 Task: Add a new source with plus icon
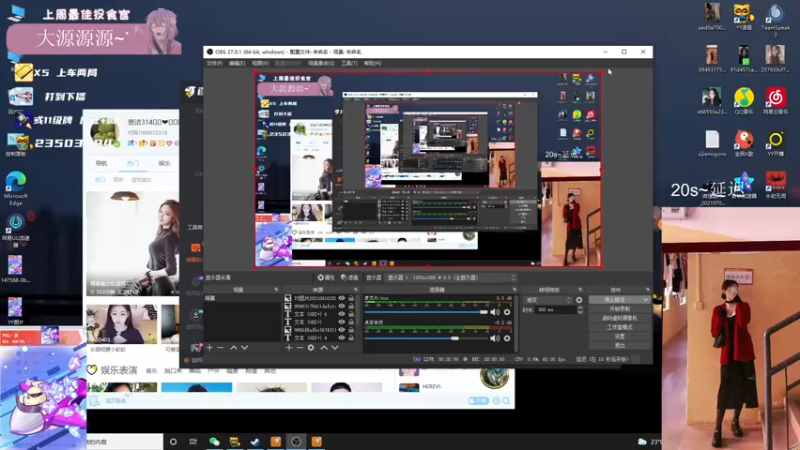coord(289,347)
